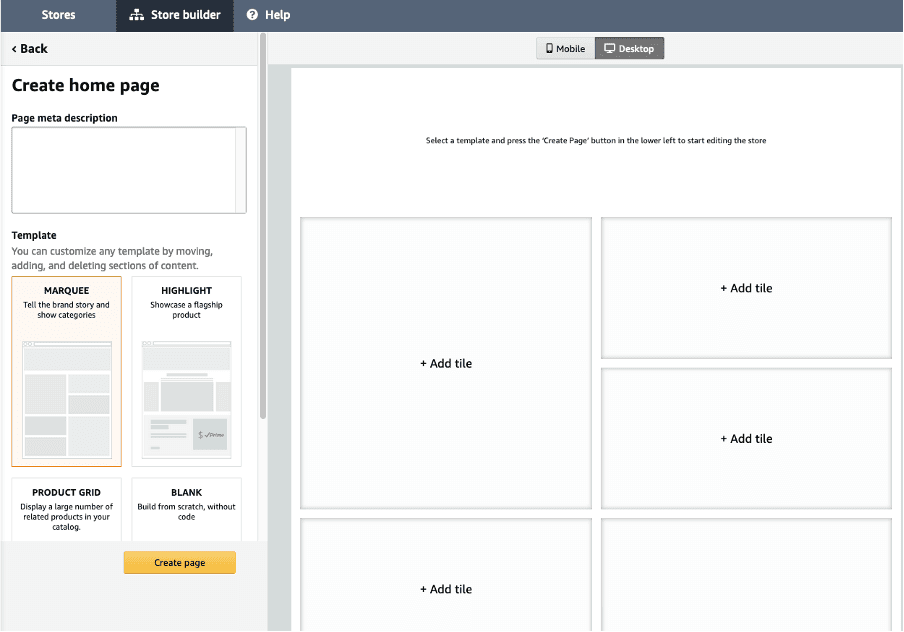Image resolution: width=904 pixels, height=632 pixels.
Task: Choose the Product Grid template
Action: click(67, 509)
